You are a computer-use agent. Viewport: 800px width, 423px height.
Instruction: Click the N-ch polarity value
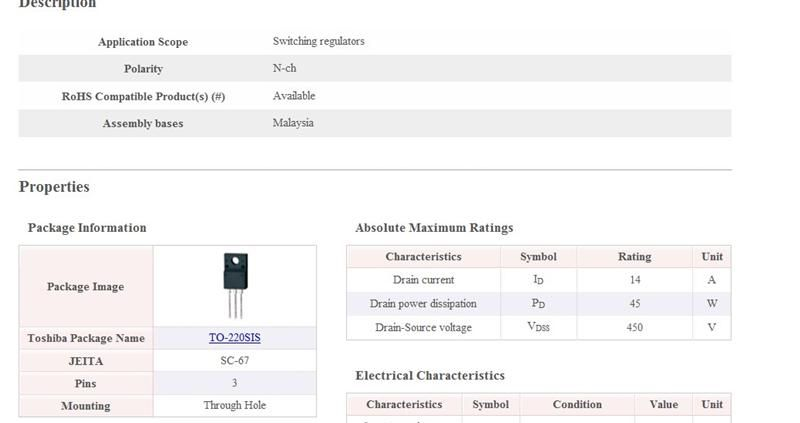coord(284,69)
